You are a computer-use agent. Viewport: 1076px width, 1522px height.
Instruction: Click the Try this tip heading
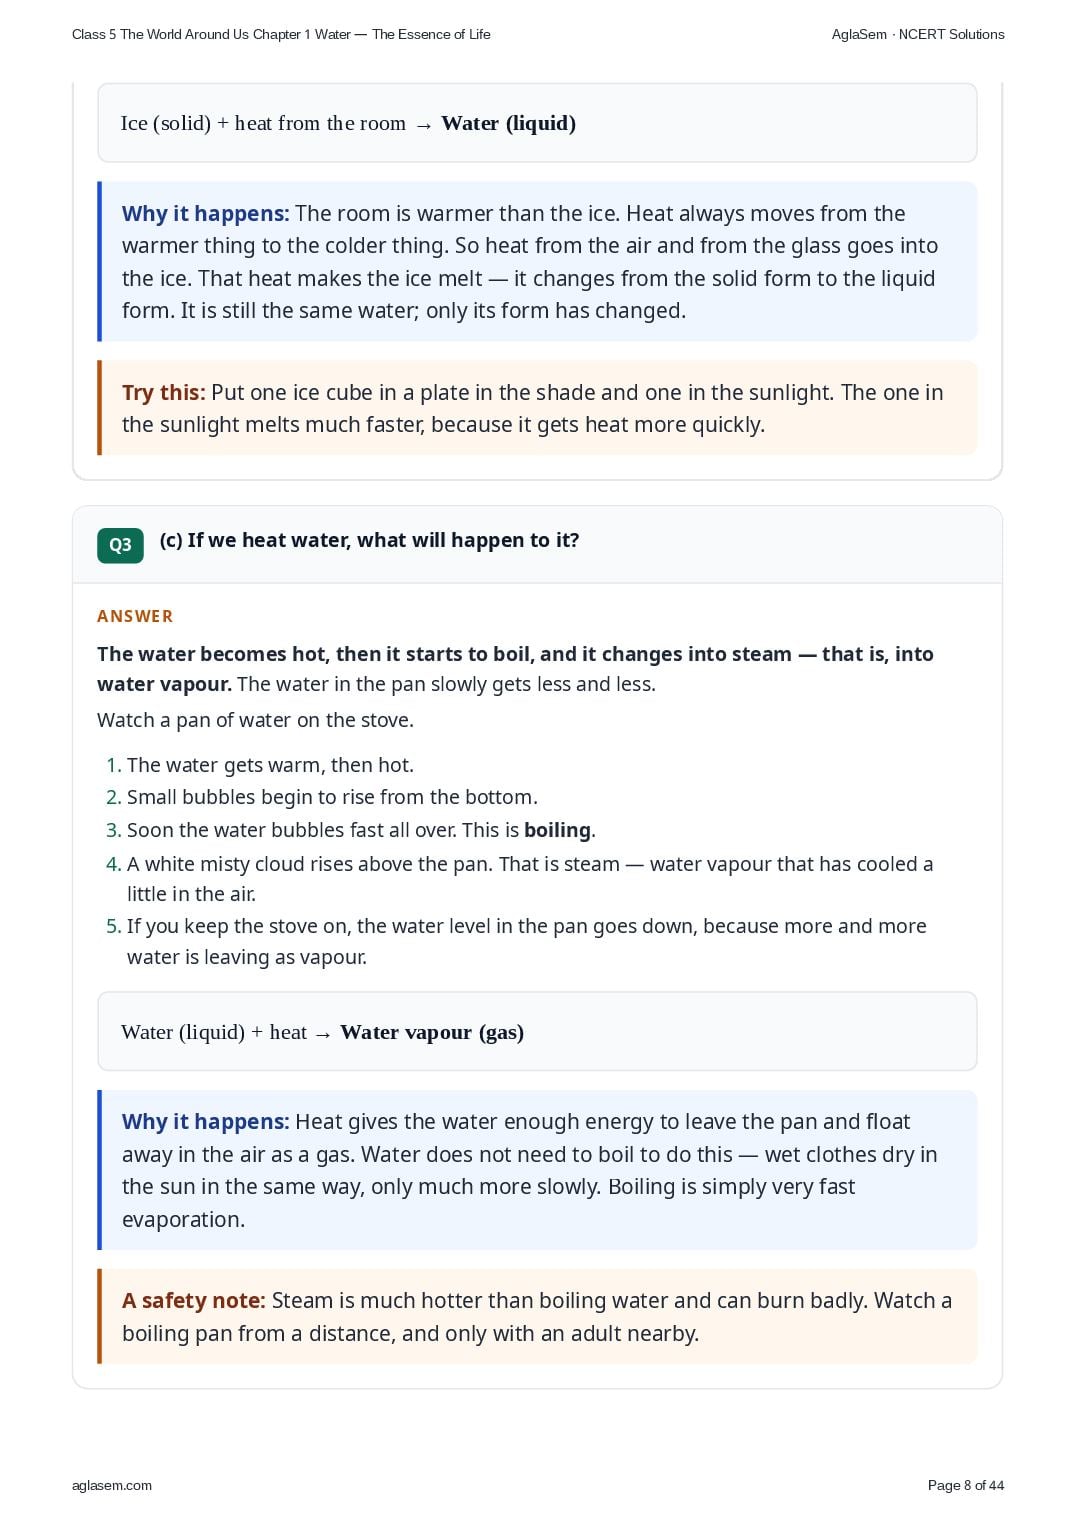click(163, 392)
